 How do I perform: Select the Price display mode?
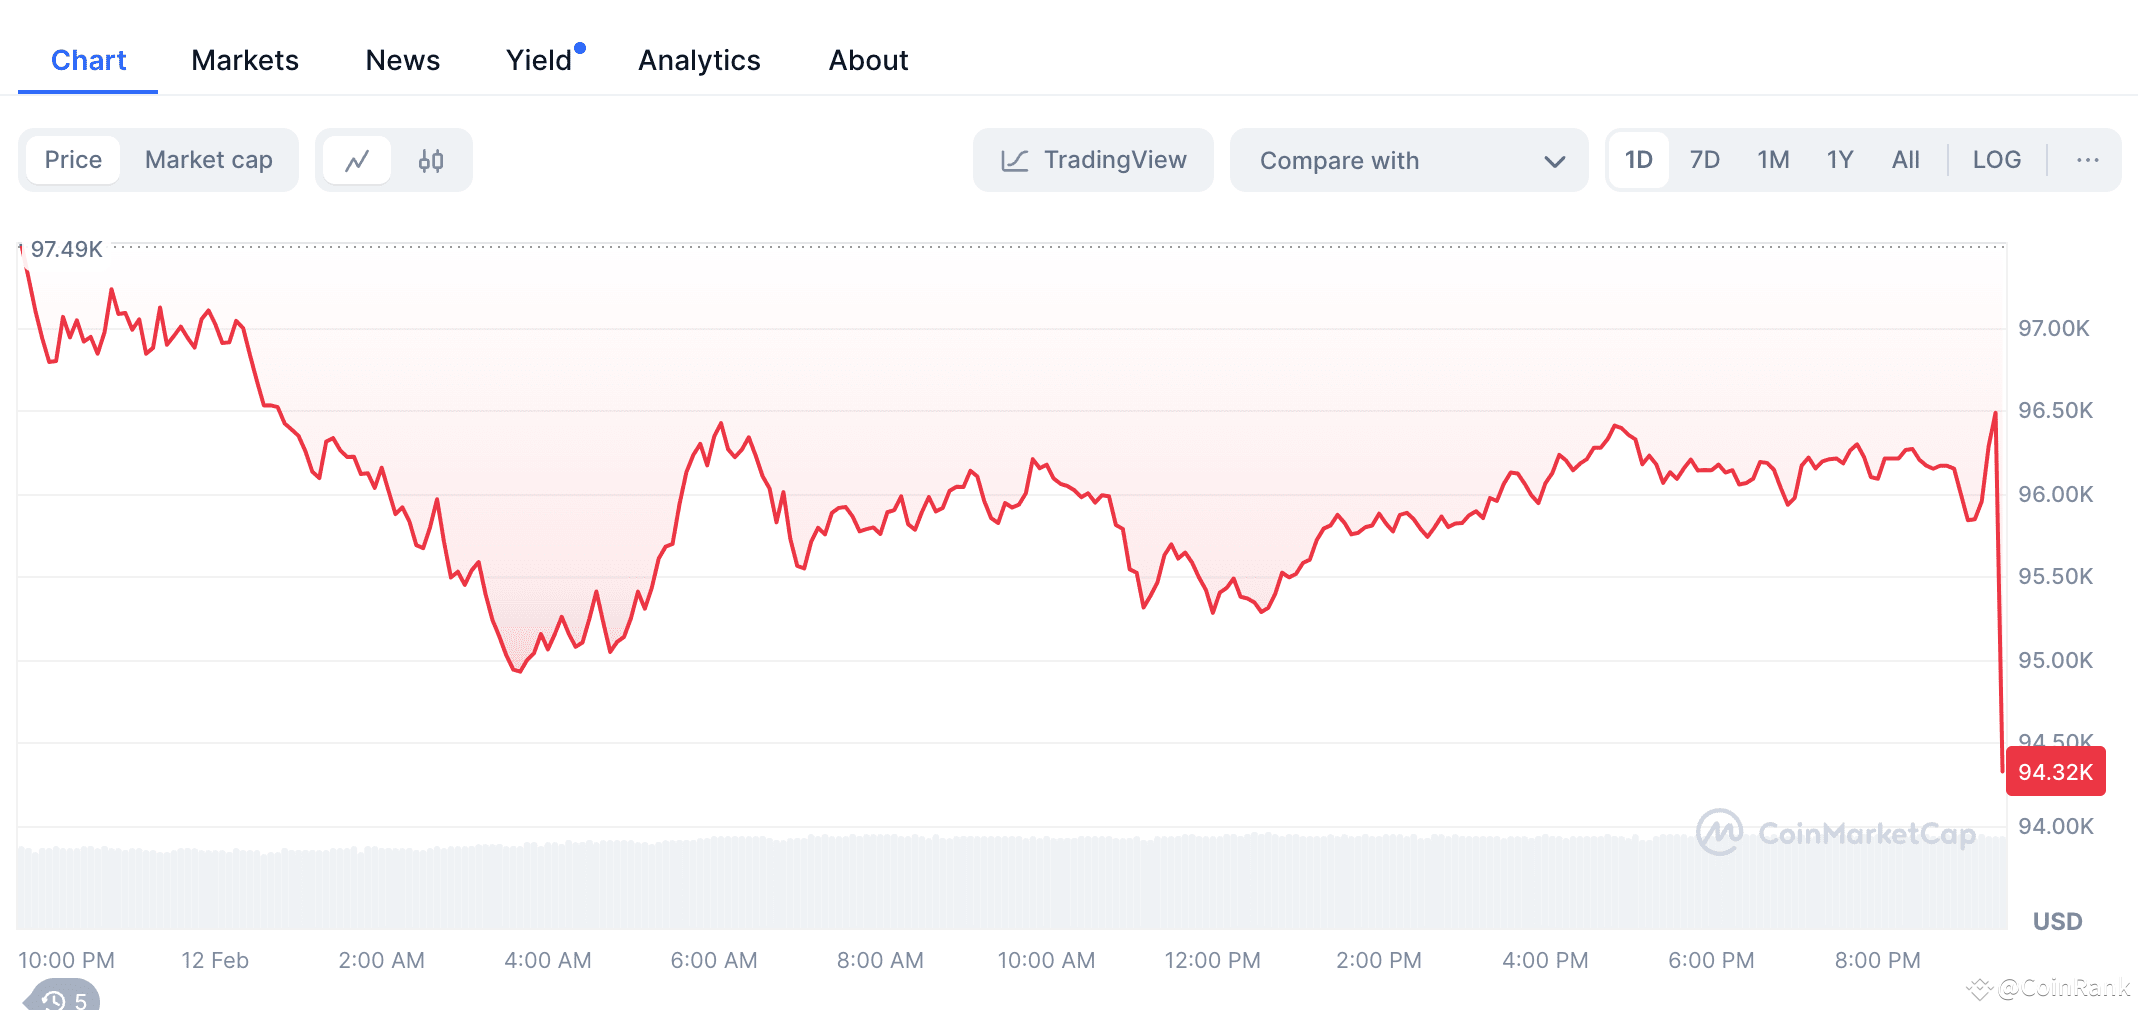[72, 159]
